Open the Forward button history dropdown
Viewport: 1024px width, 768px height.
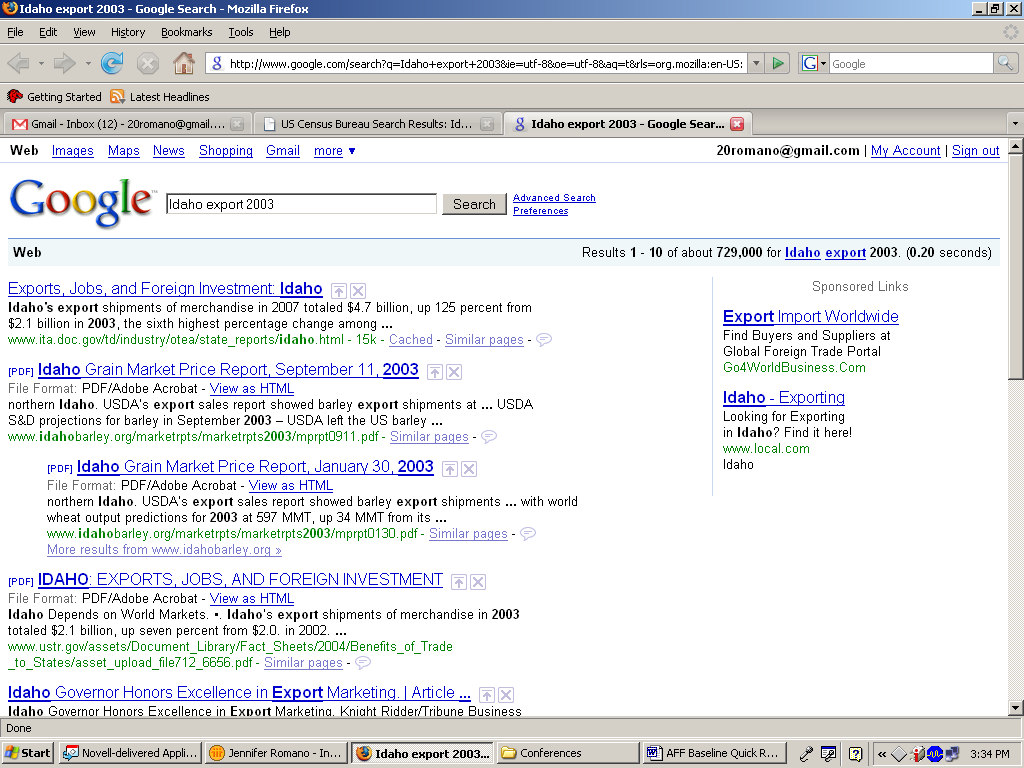tap(88, 63)
